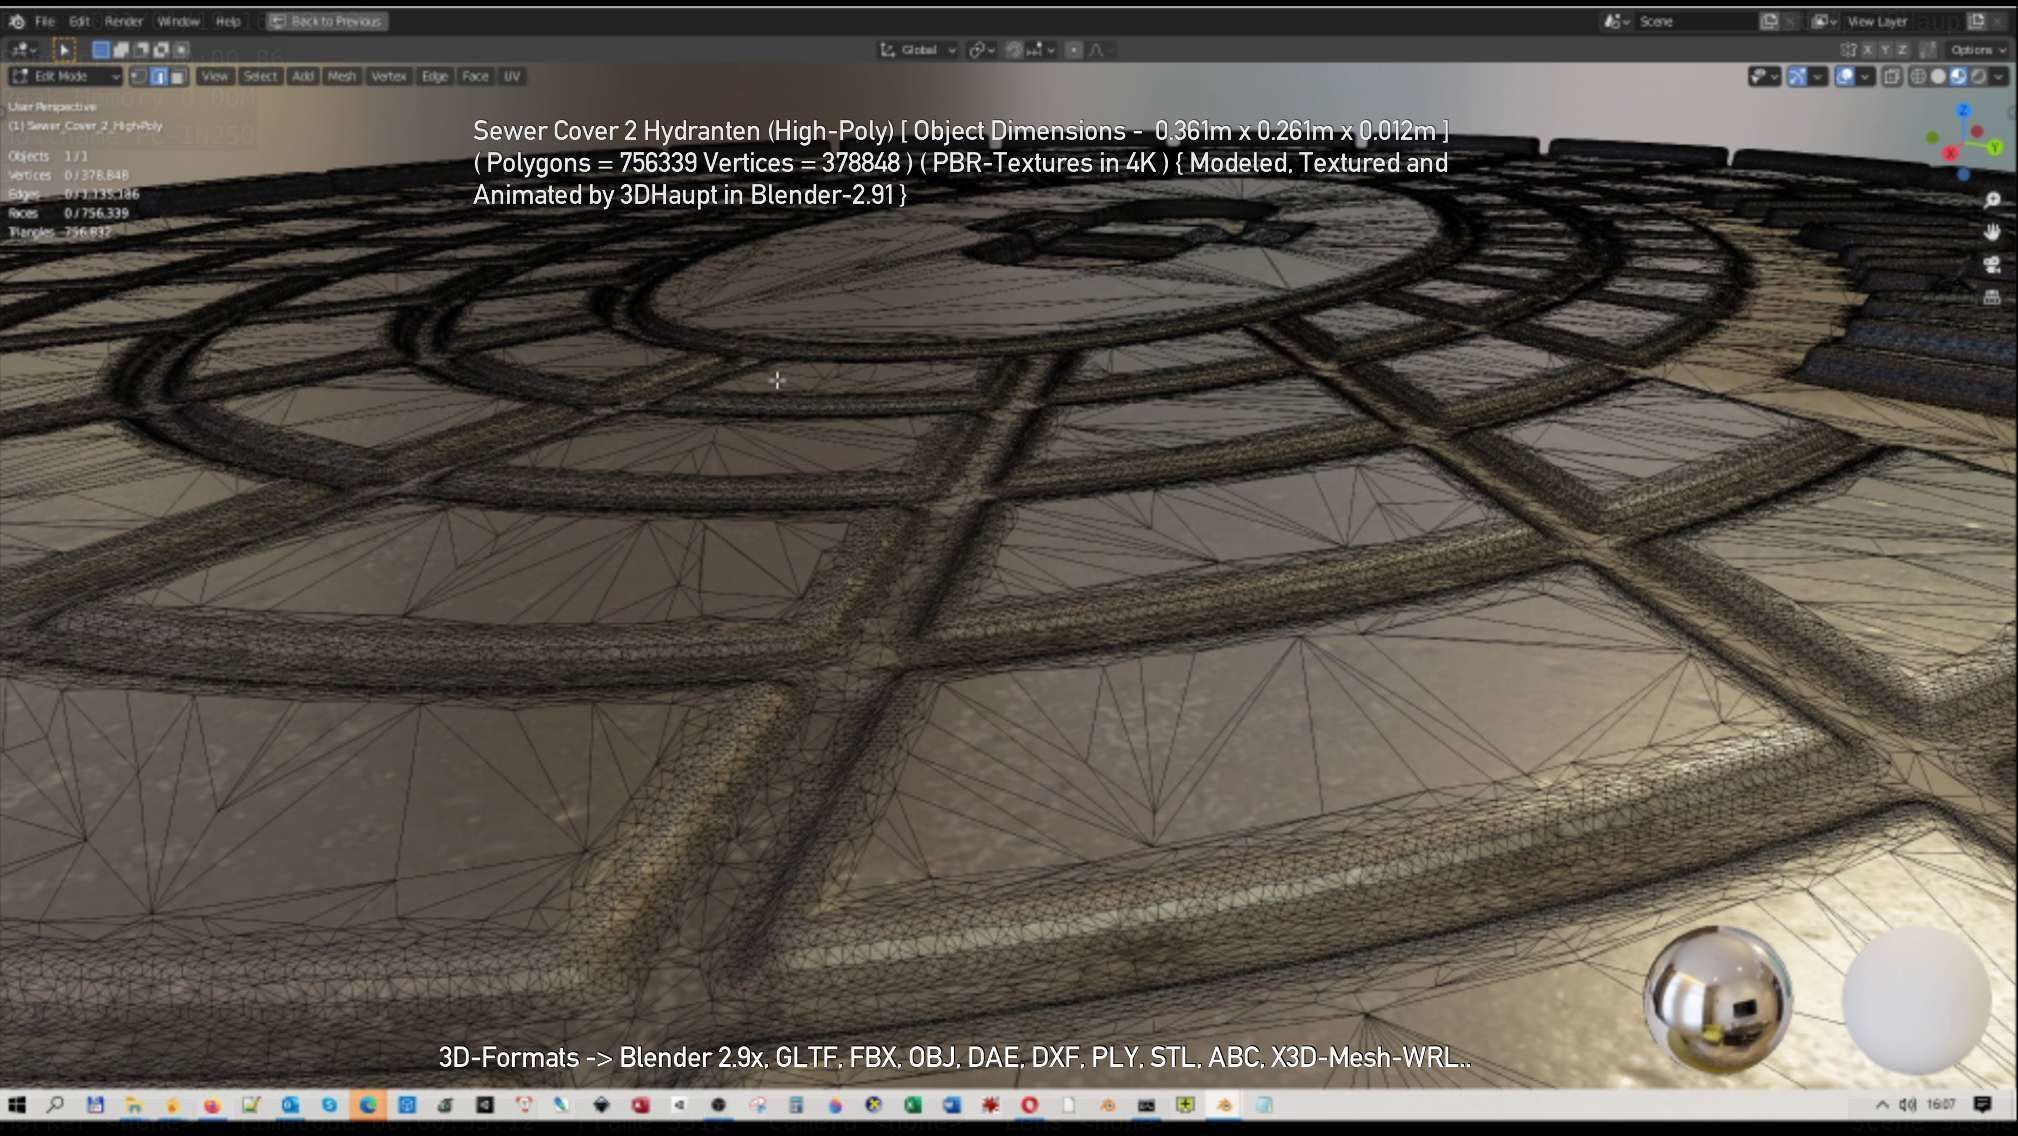Image resolution: width=2018 pixels, height=1136 pixels.
Task: Open the Help menu
Action: [x=228, y=21]
